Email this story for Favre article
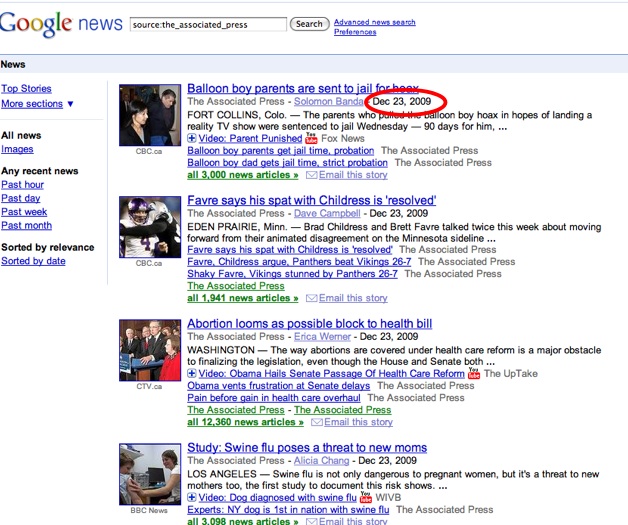The width and height of the screenshot is (628, 525). [x=353, y=298]
